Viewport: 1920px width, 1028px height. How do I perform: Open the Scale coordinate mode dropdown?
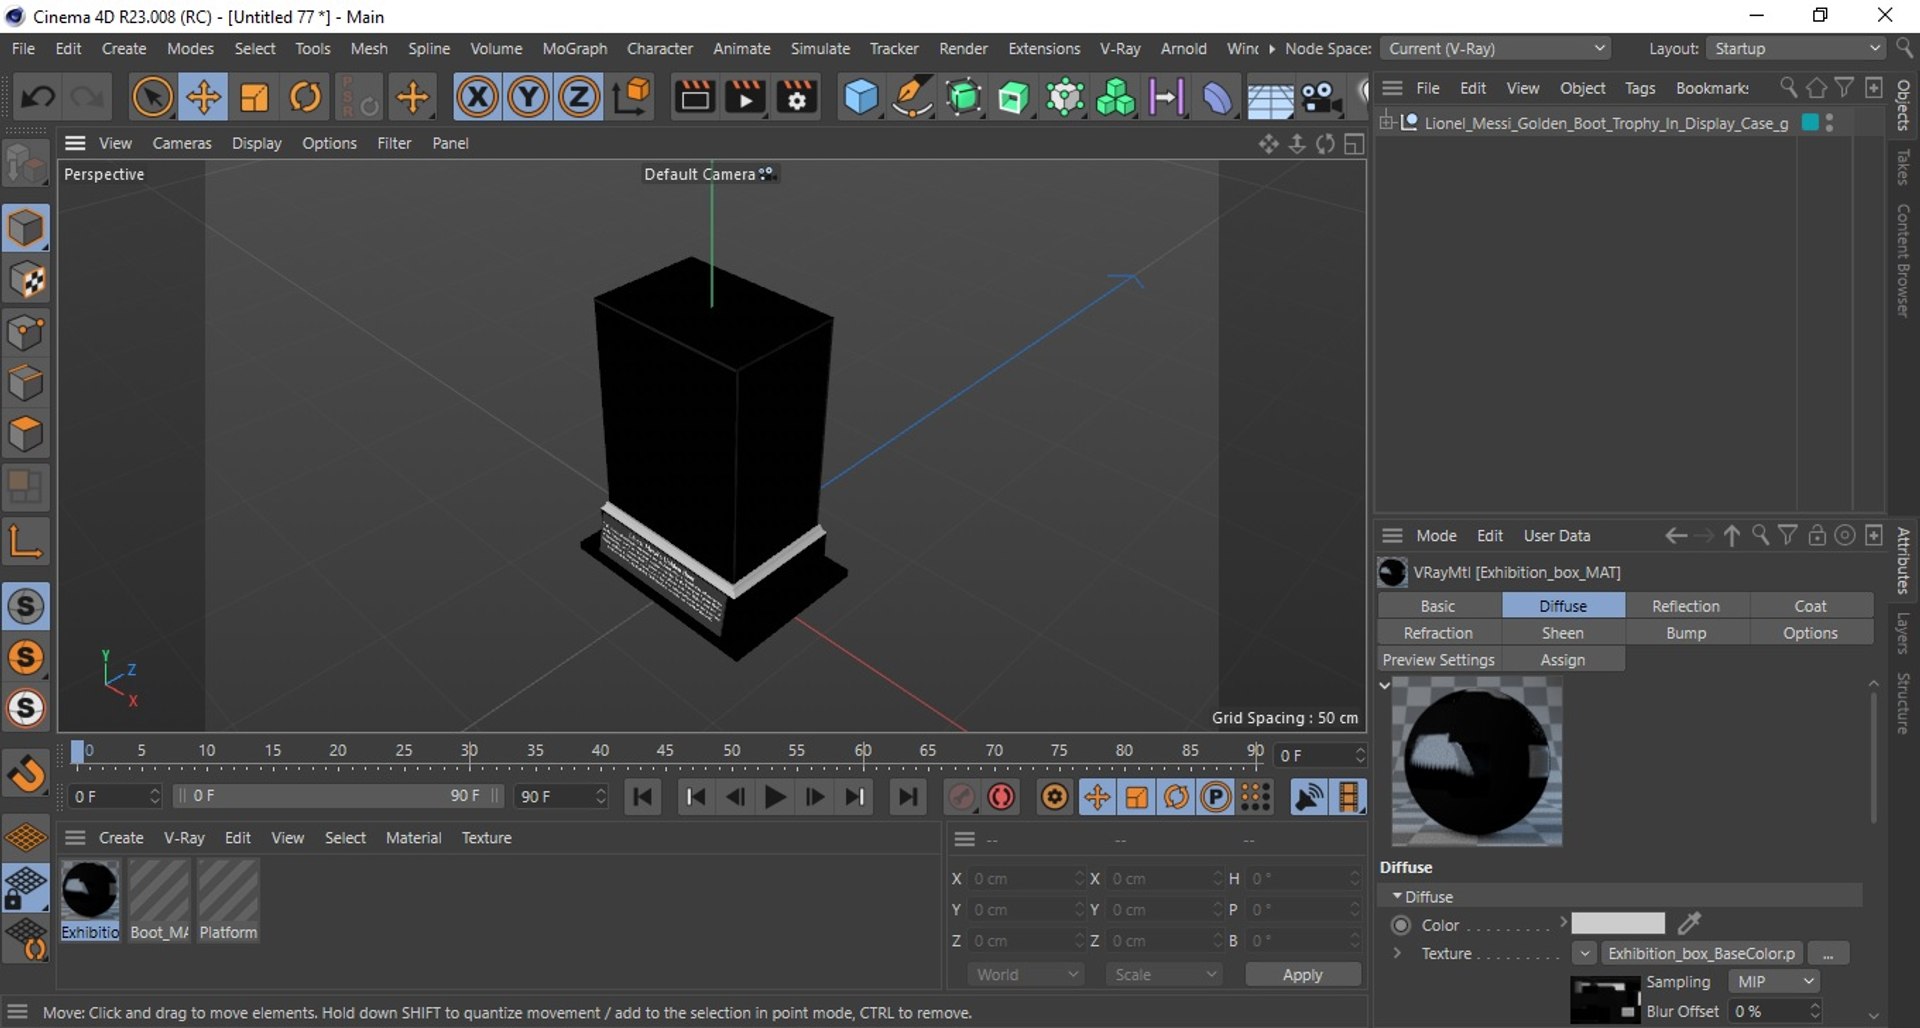pyautogui.click(x=1165, y=975)
